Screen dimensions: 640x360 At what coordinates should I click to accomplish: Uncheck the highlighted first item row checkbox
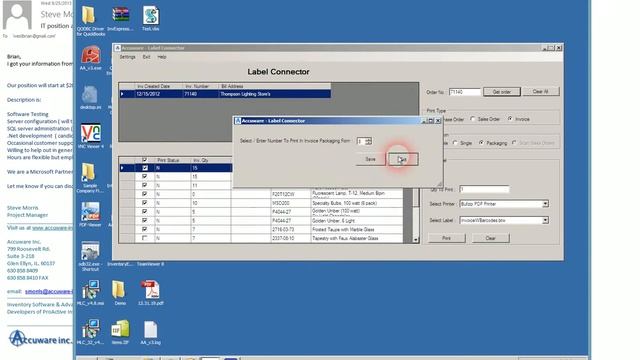tap(144, 168)
